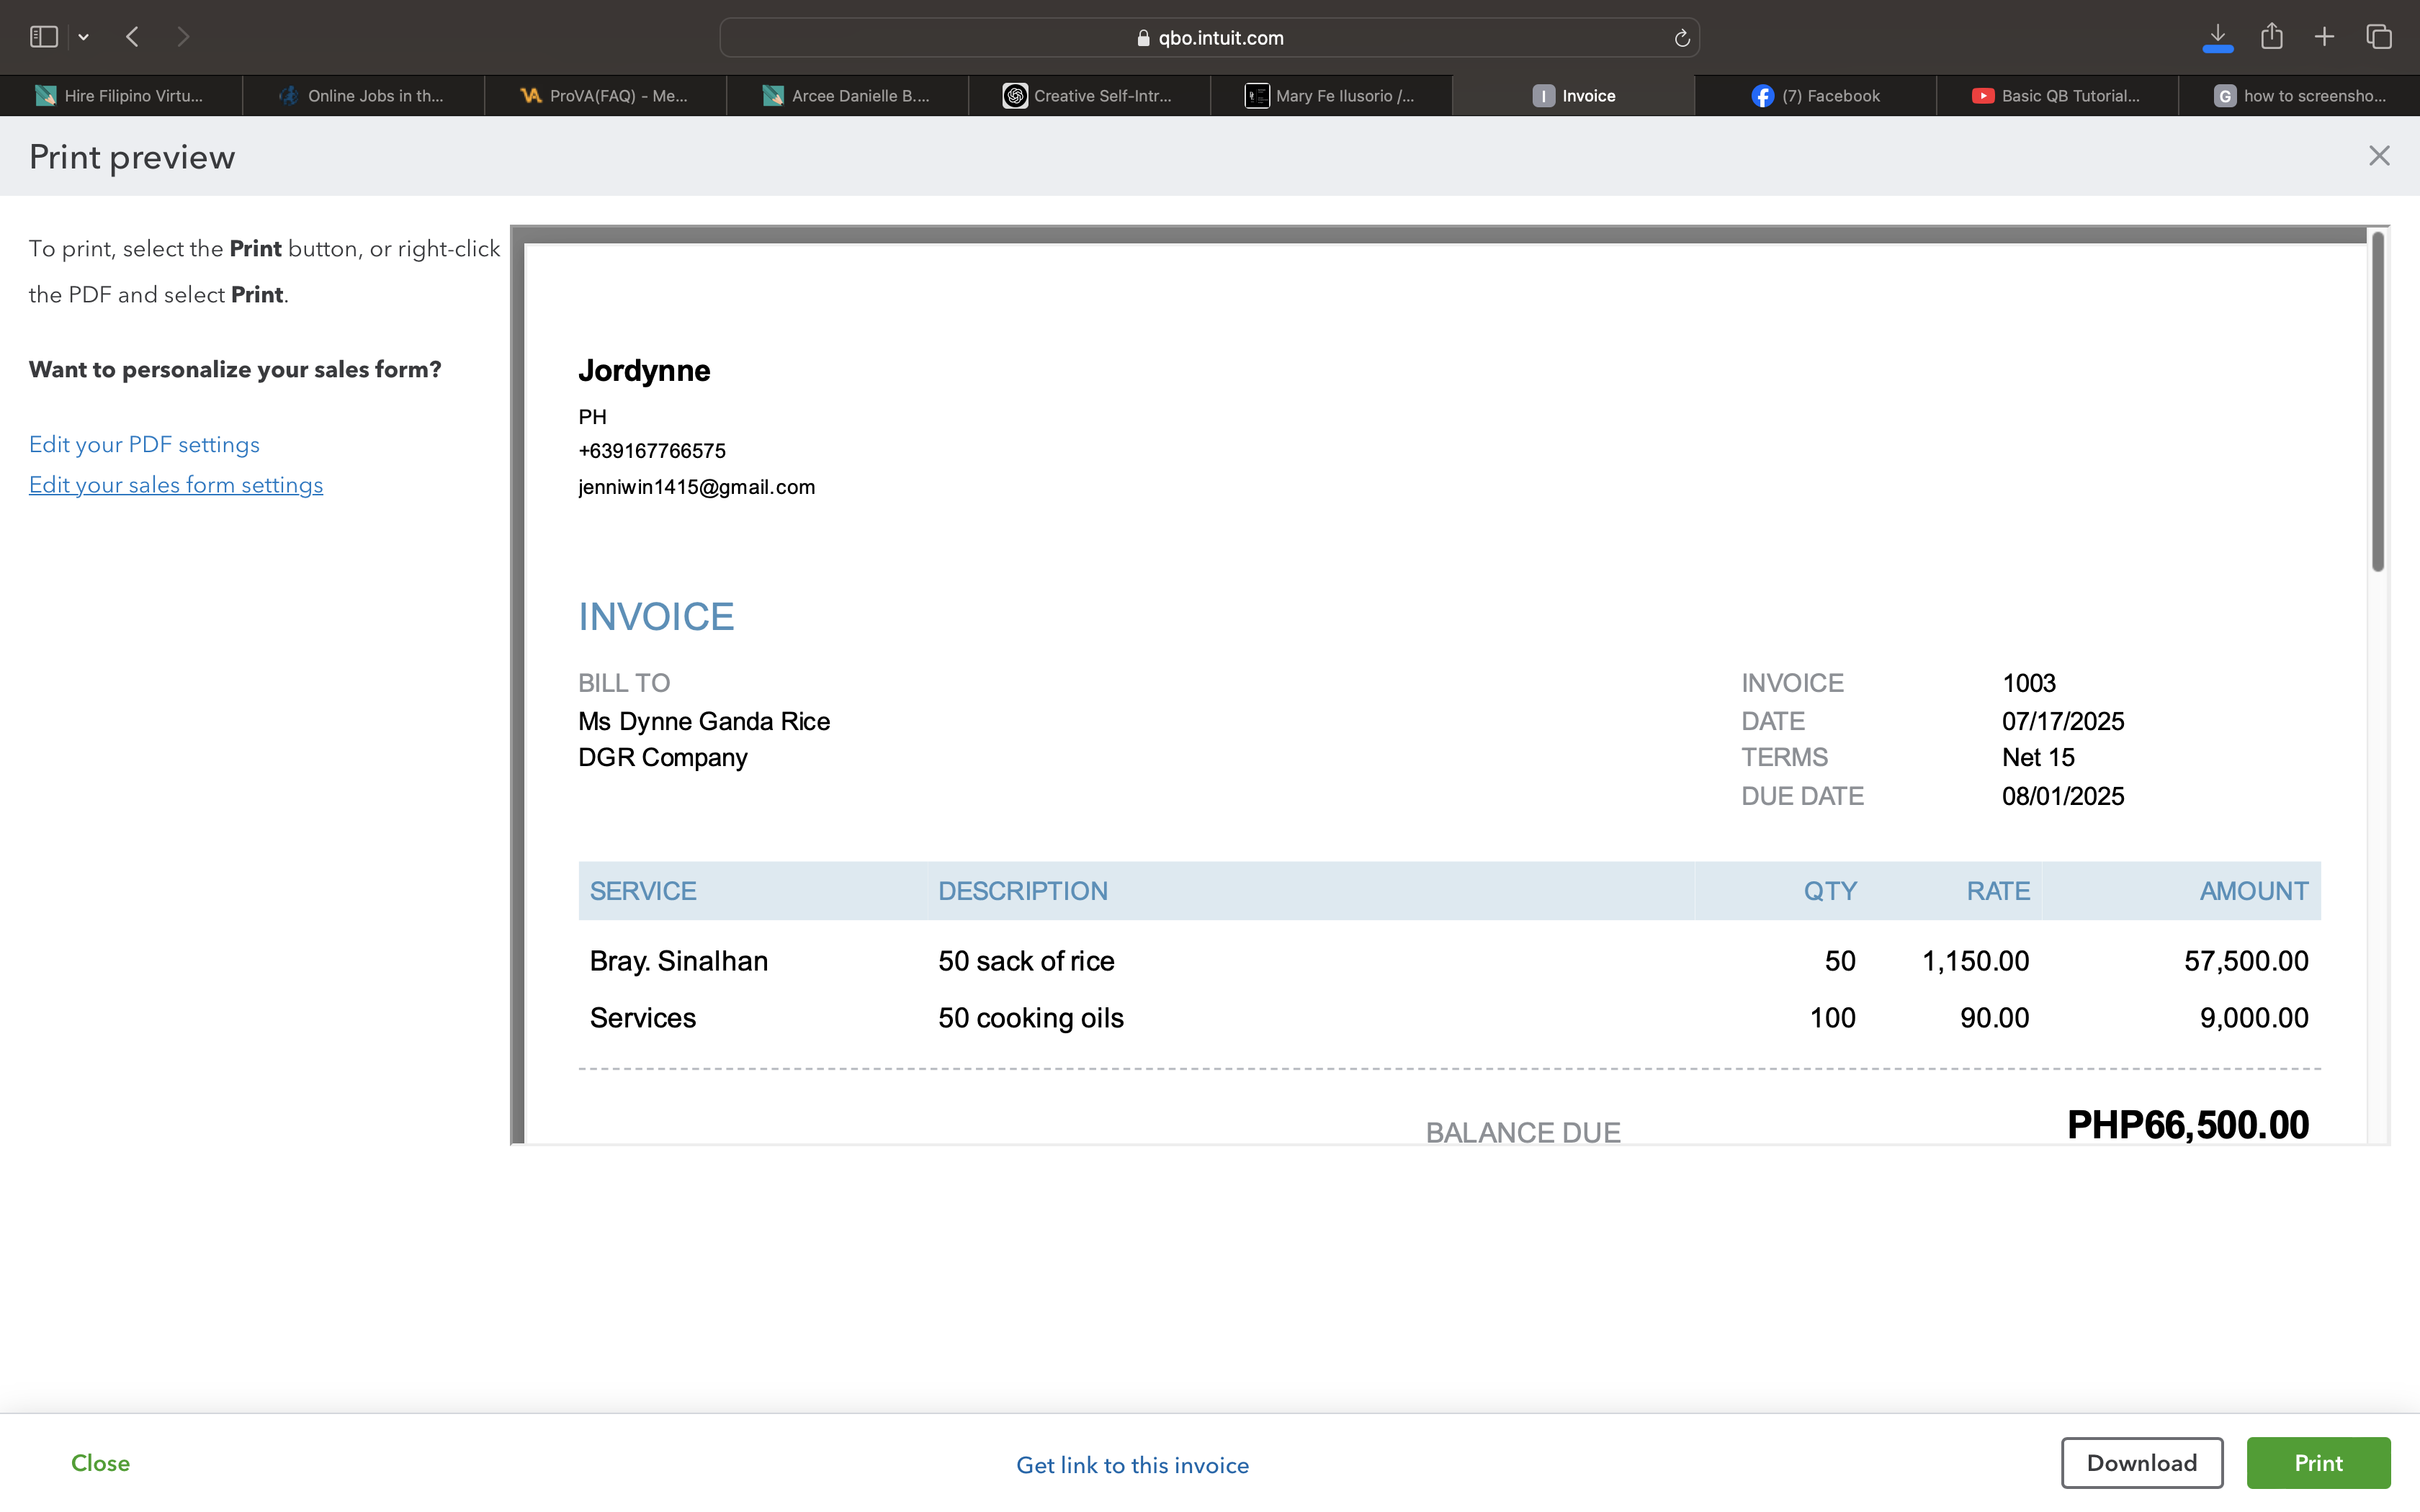
Task: Click the terms value Net 15
Action: click(2038, 757)
